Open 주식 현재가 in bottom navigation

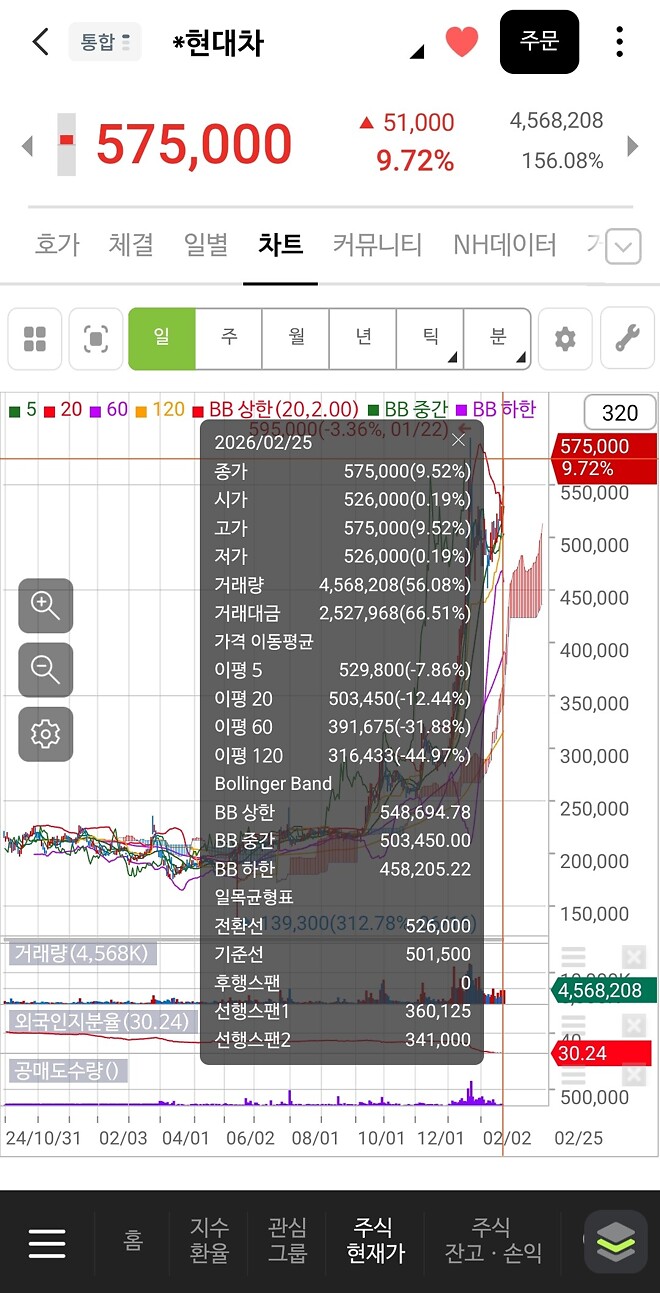coord(375,1240)
